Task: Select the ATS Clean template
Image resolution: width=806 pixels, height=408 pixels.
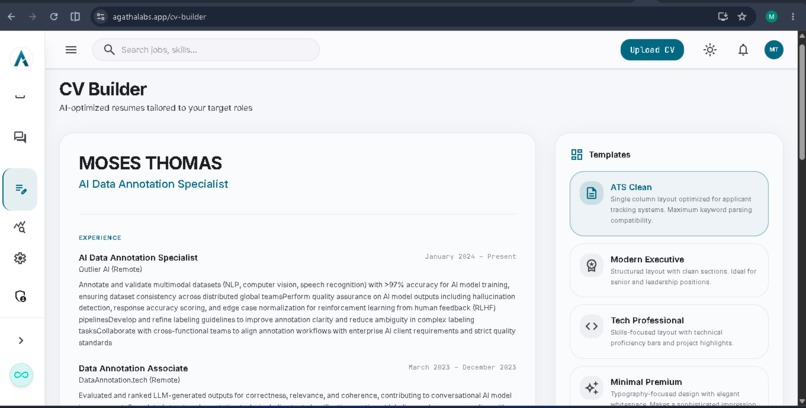Action: (669, 203)
